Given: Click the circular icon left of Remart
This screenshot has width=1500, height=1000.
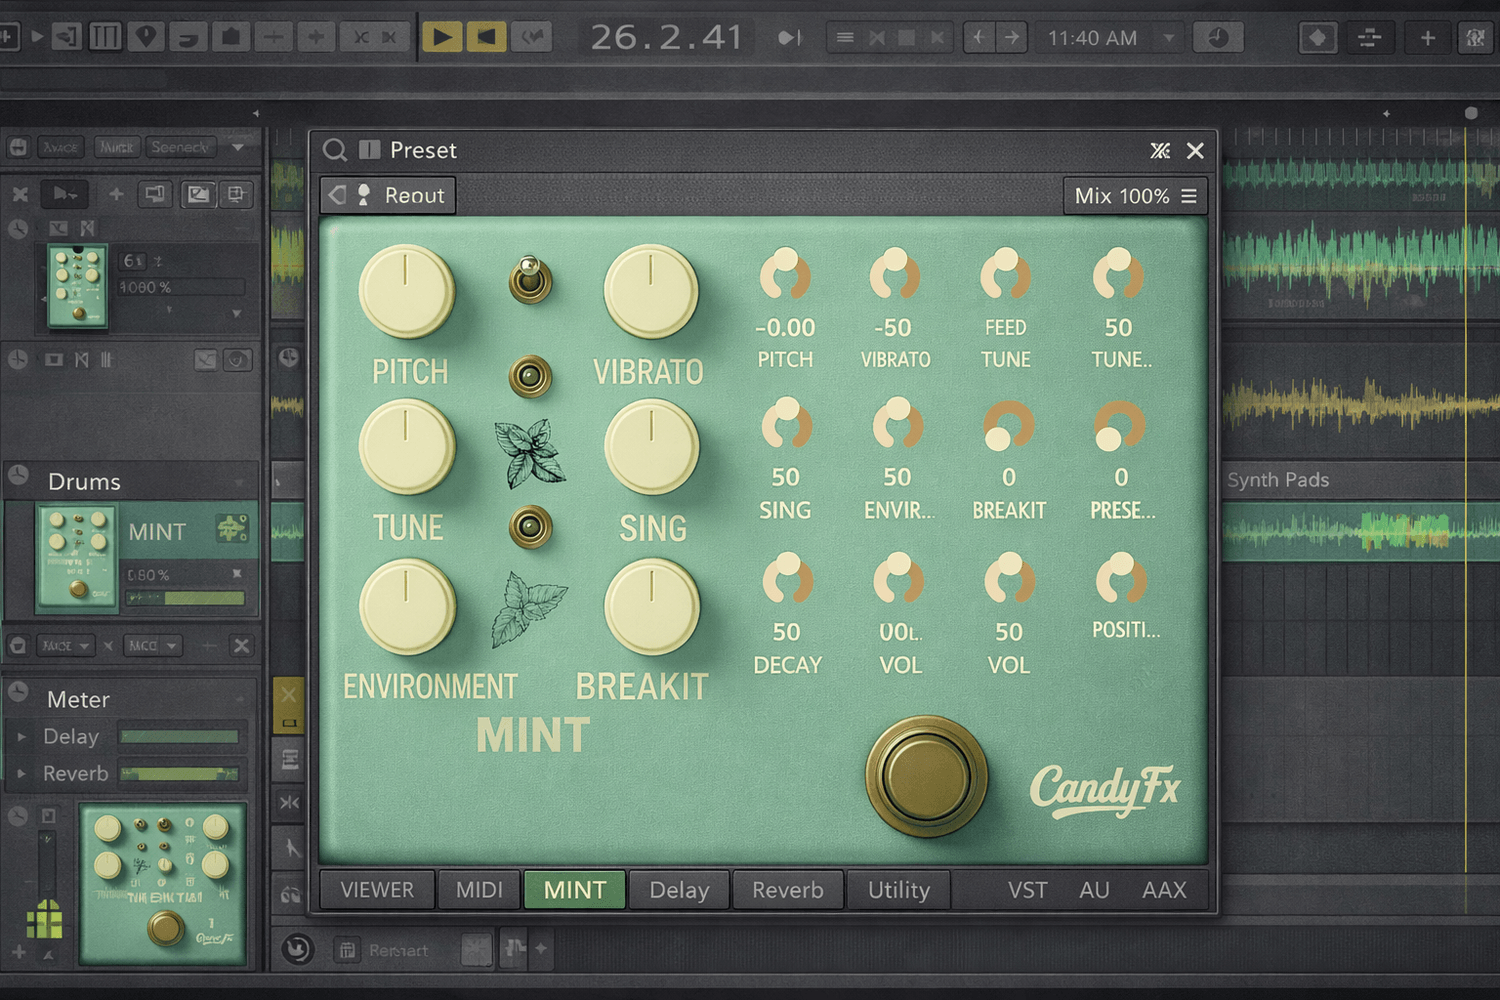Looking at the screenshot, I should tap(297, 948).
